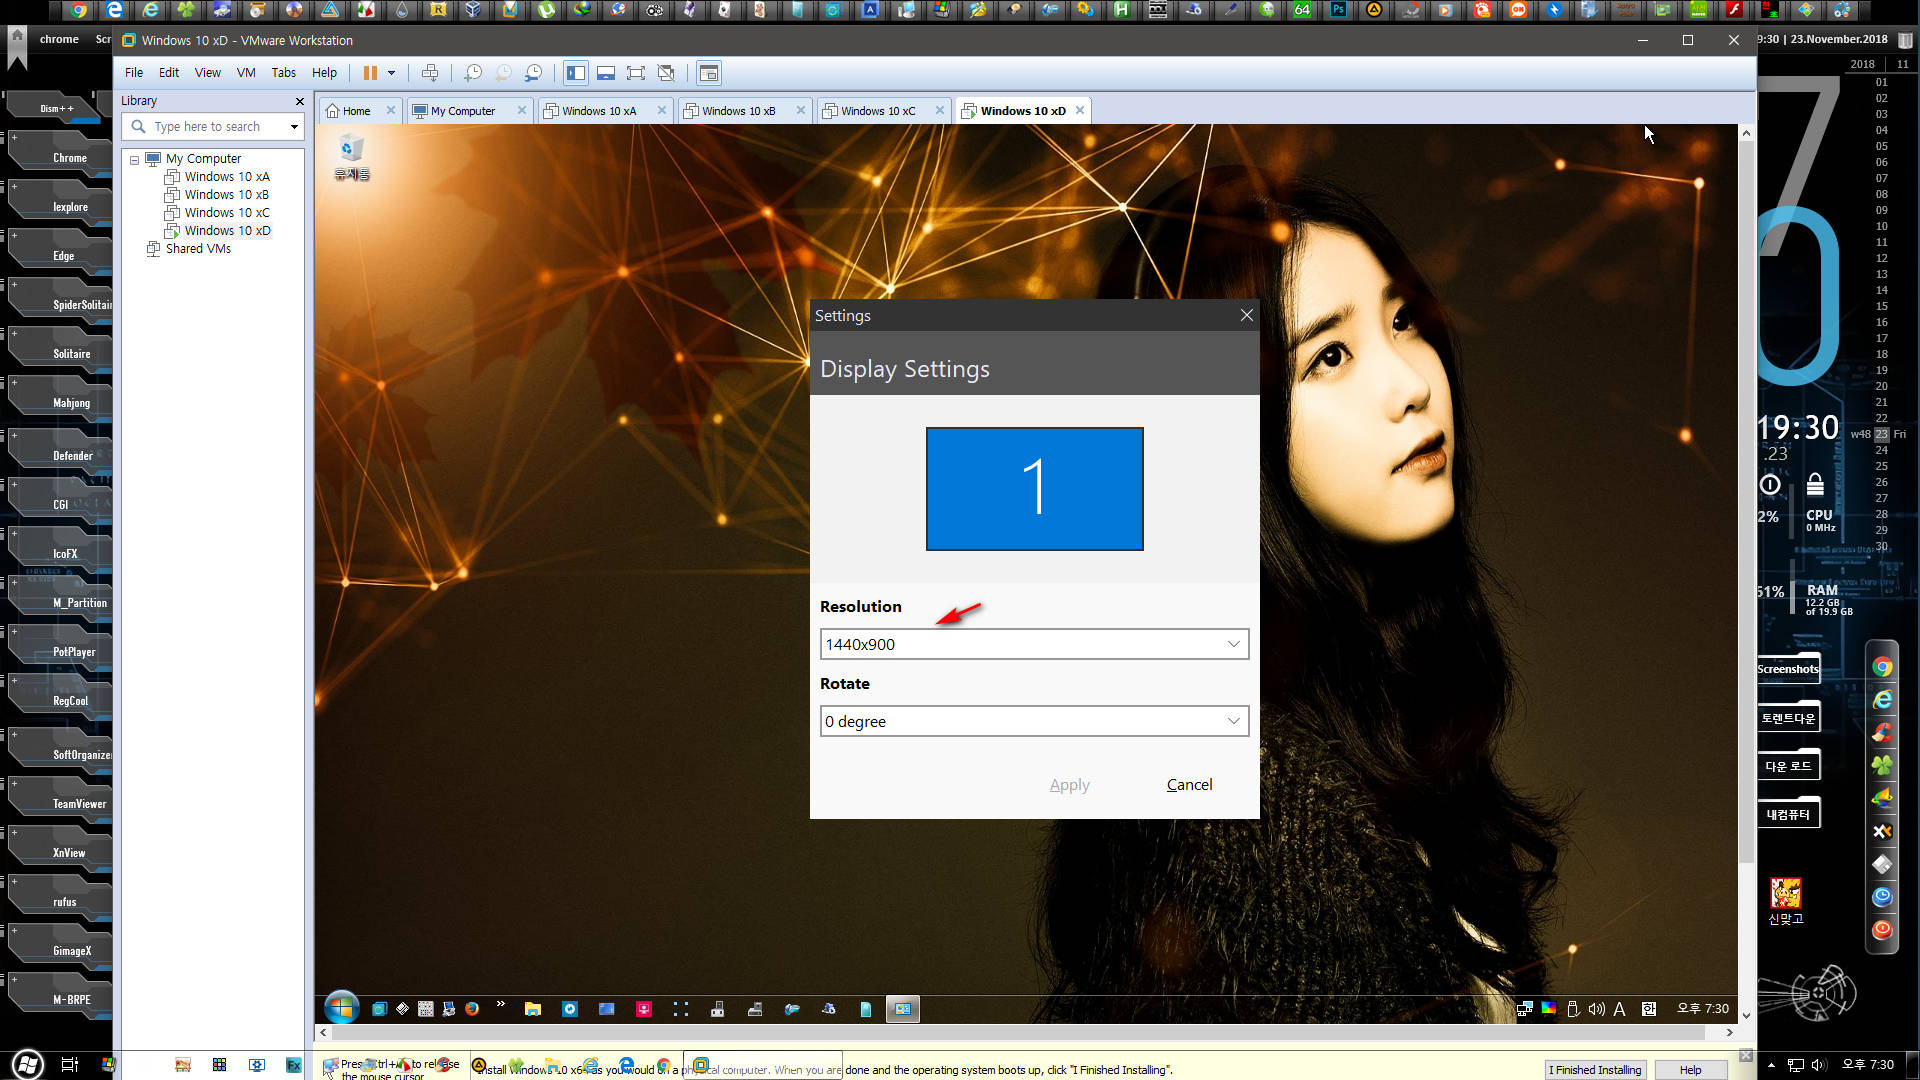This screenshot has width=1920, height=1080.
Task: Select Windows 10 xD in the library tree
Action: point(227,231)
